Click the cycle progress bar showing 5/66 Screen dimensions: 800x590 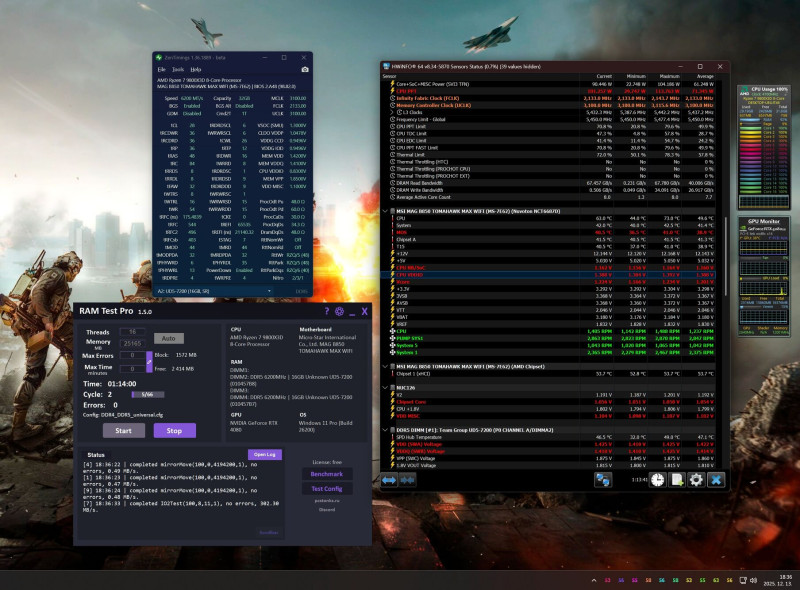(x=148, y=395)
